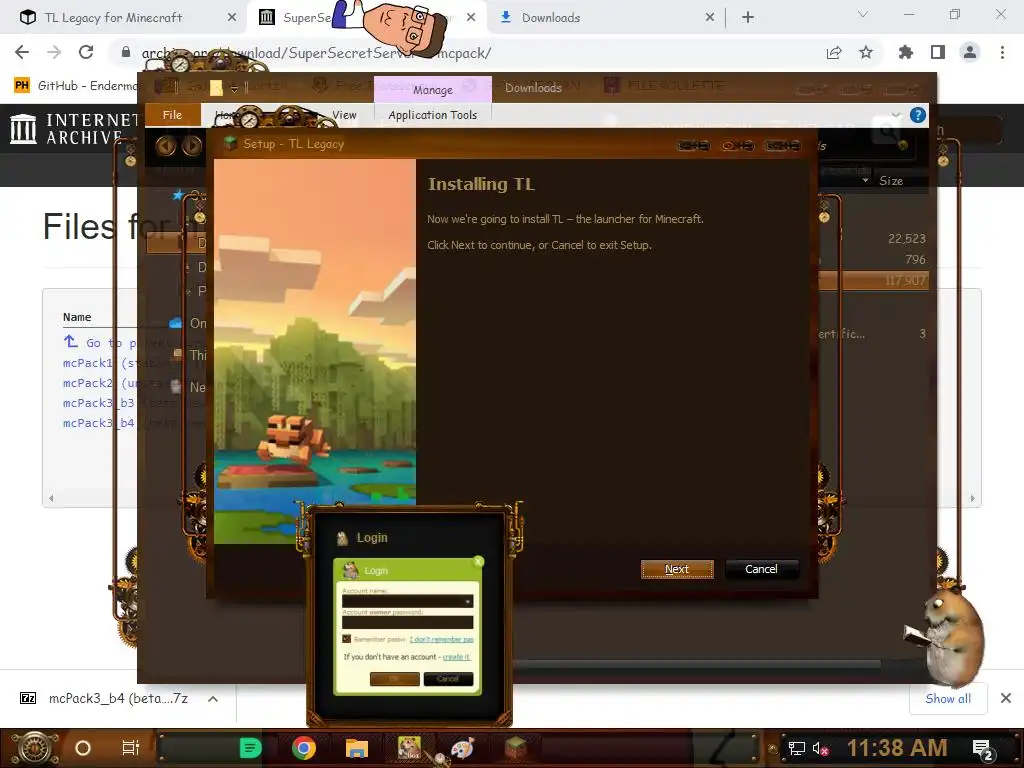Close the green Login popup
Image resolution: width=1024 pixels, height=768 pixels.
pos(479,562)
